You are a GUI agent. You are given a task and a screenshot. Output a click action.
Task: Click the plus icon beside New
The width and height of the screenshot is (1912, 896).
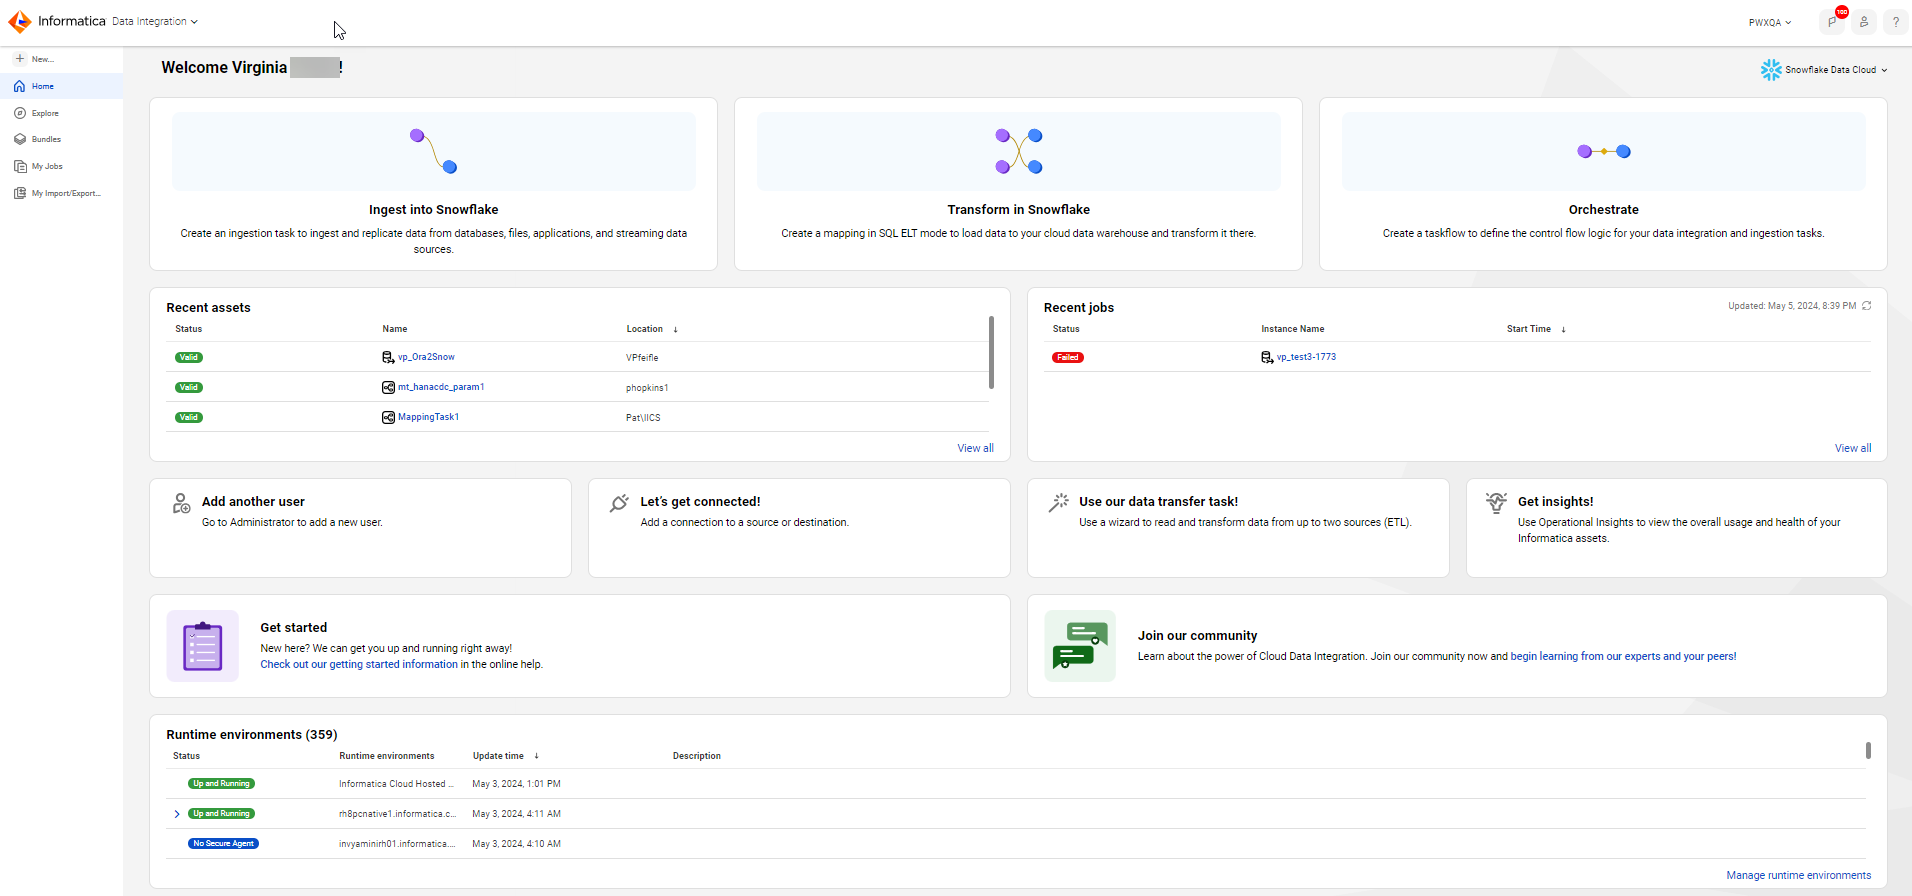pos(19,58)
